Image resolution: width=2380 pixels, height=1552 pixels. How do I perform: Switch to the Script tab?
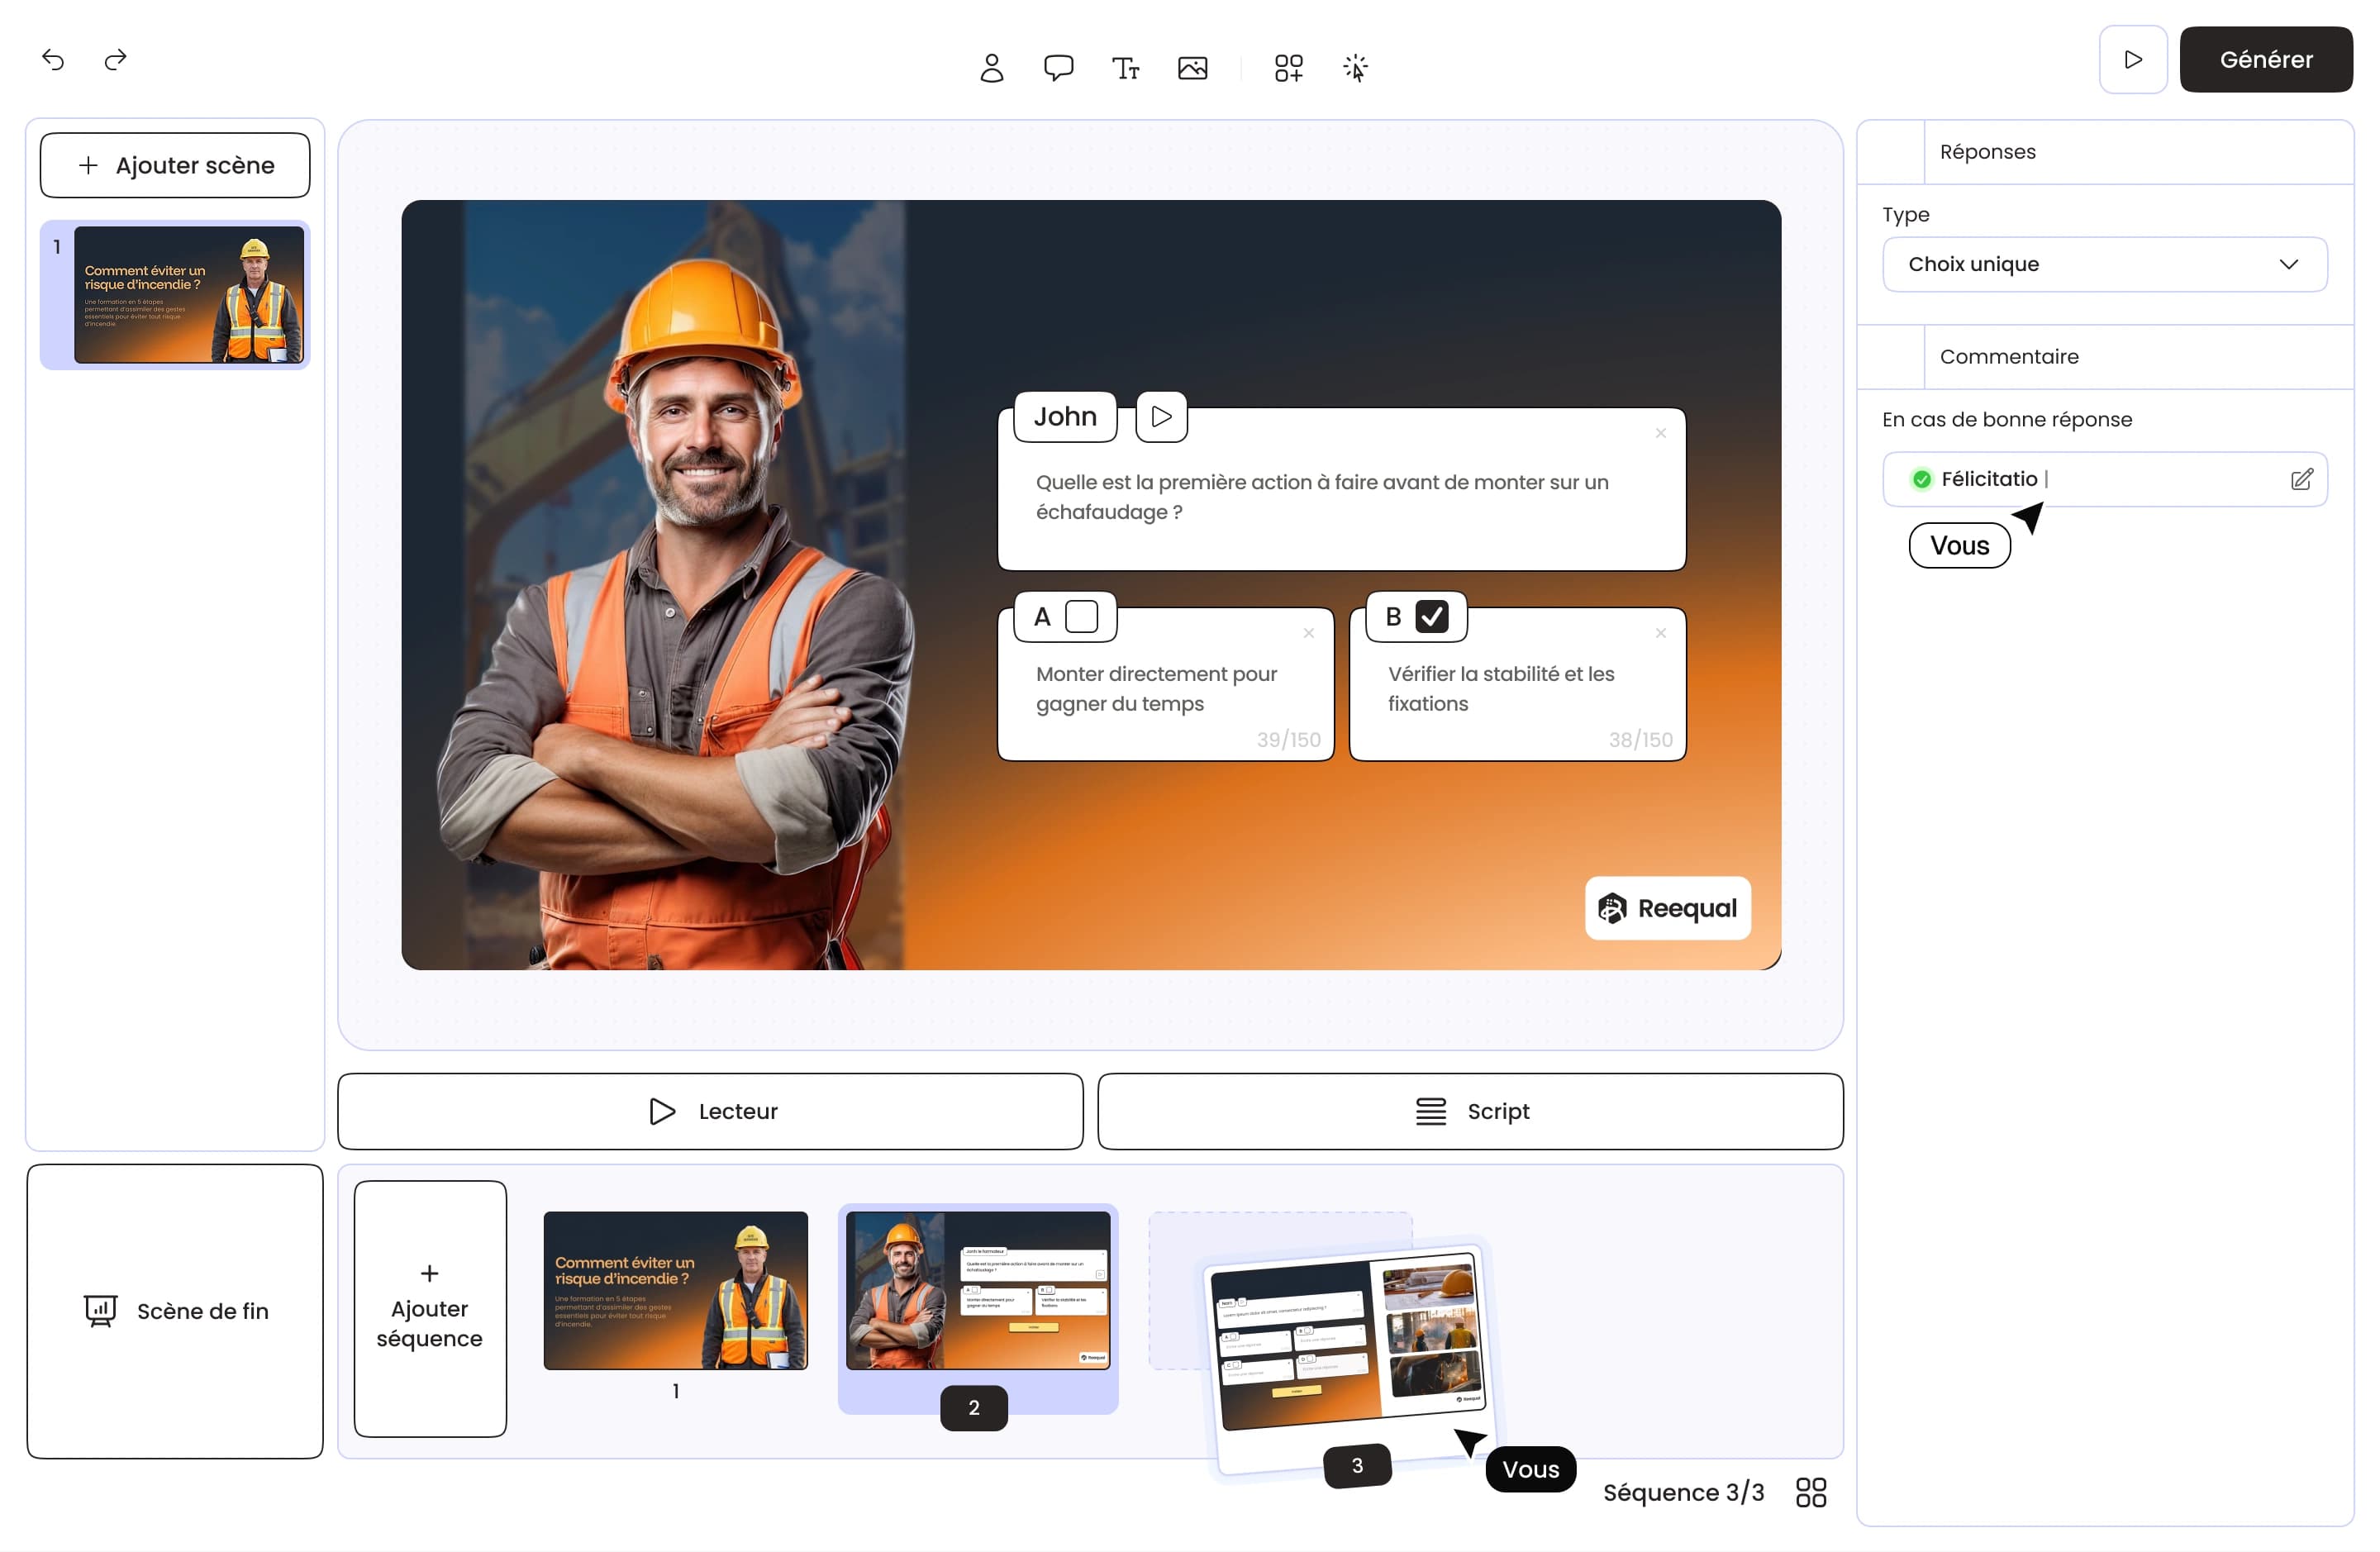pos(1470,1111)
